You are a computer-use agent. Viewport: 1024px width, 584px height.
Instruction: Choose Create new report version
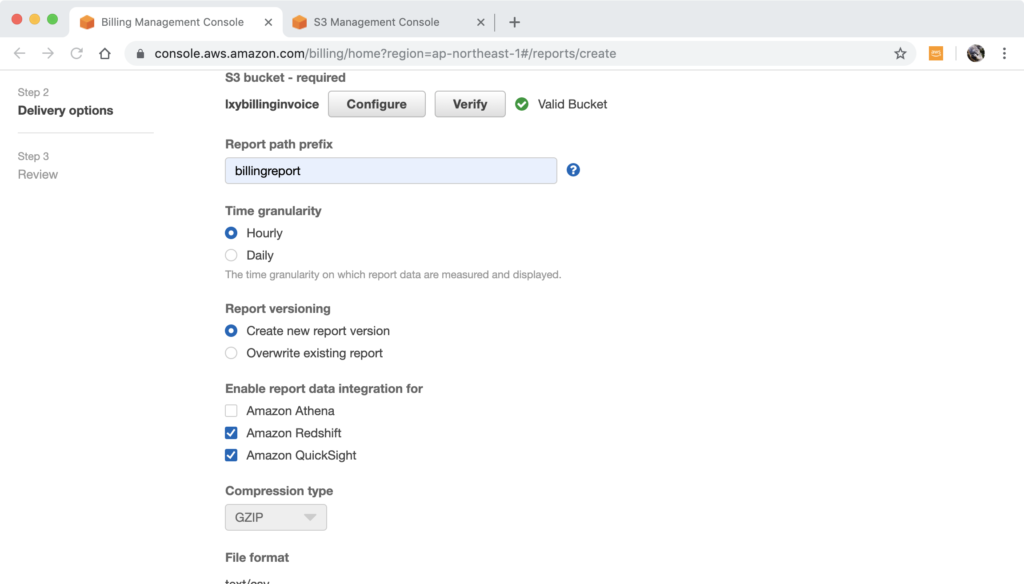tap(231, 331)
